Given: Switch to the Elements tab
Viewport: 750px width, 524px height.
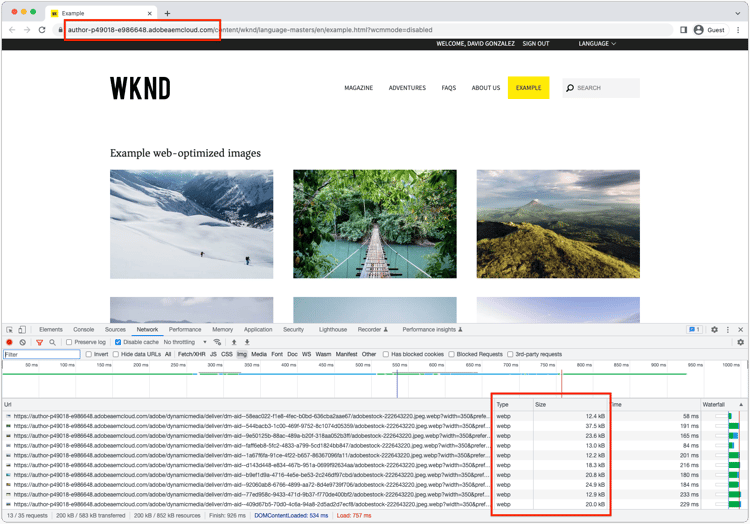Looking at the screenshot, I should coord(51,330).
